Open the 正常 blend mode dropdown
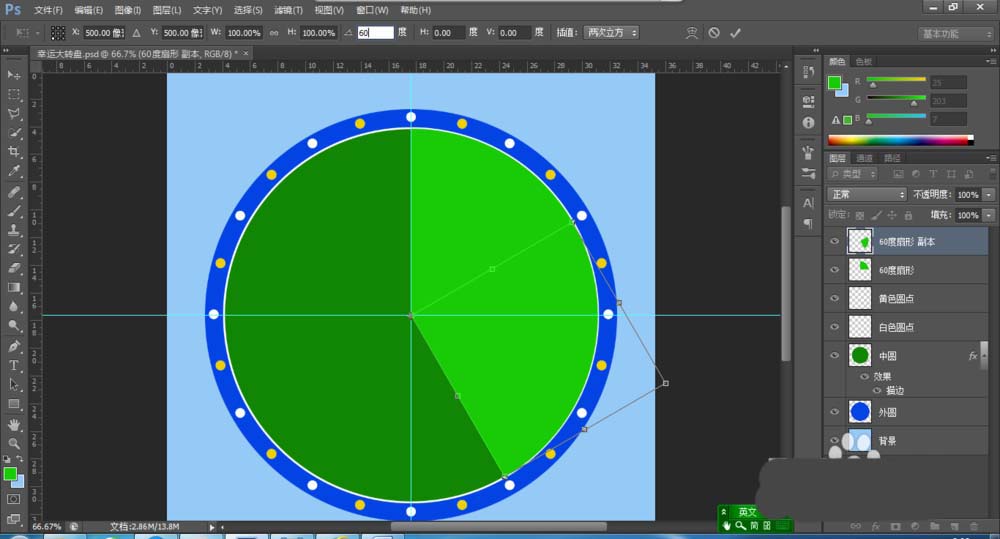The image size is (1000, 539). pyautogui.click(x=867, y=195)
